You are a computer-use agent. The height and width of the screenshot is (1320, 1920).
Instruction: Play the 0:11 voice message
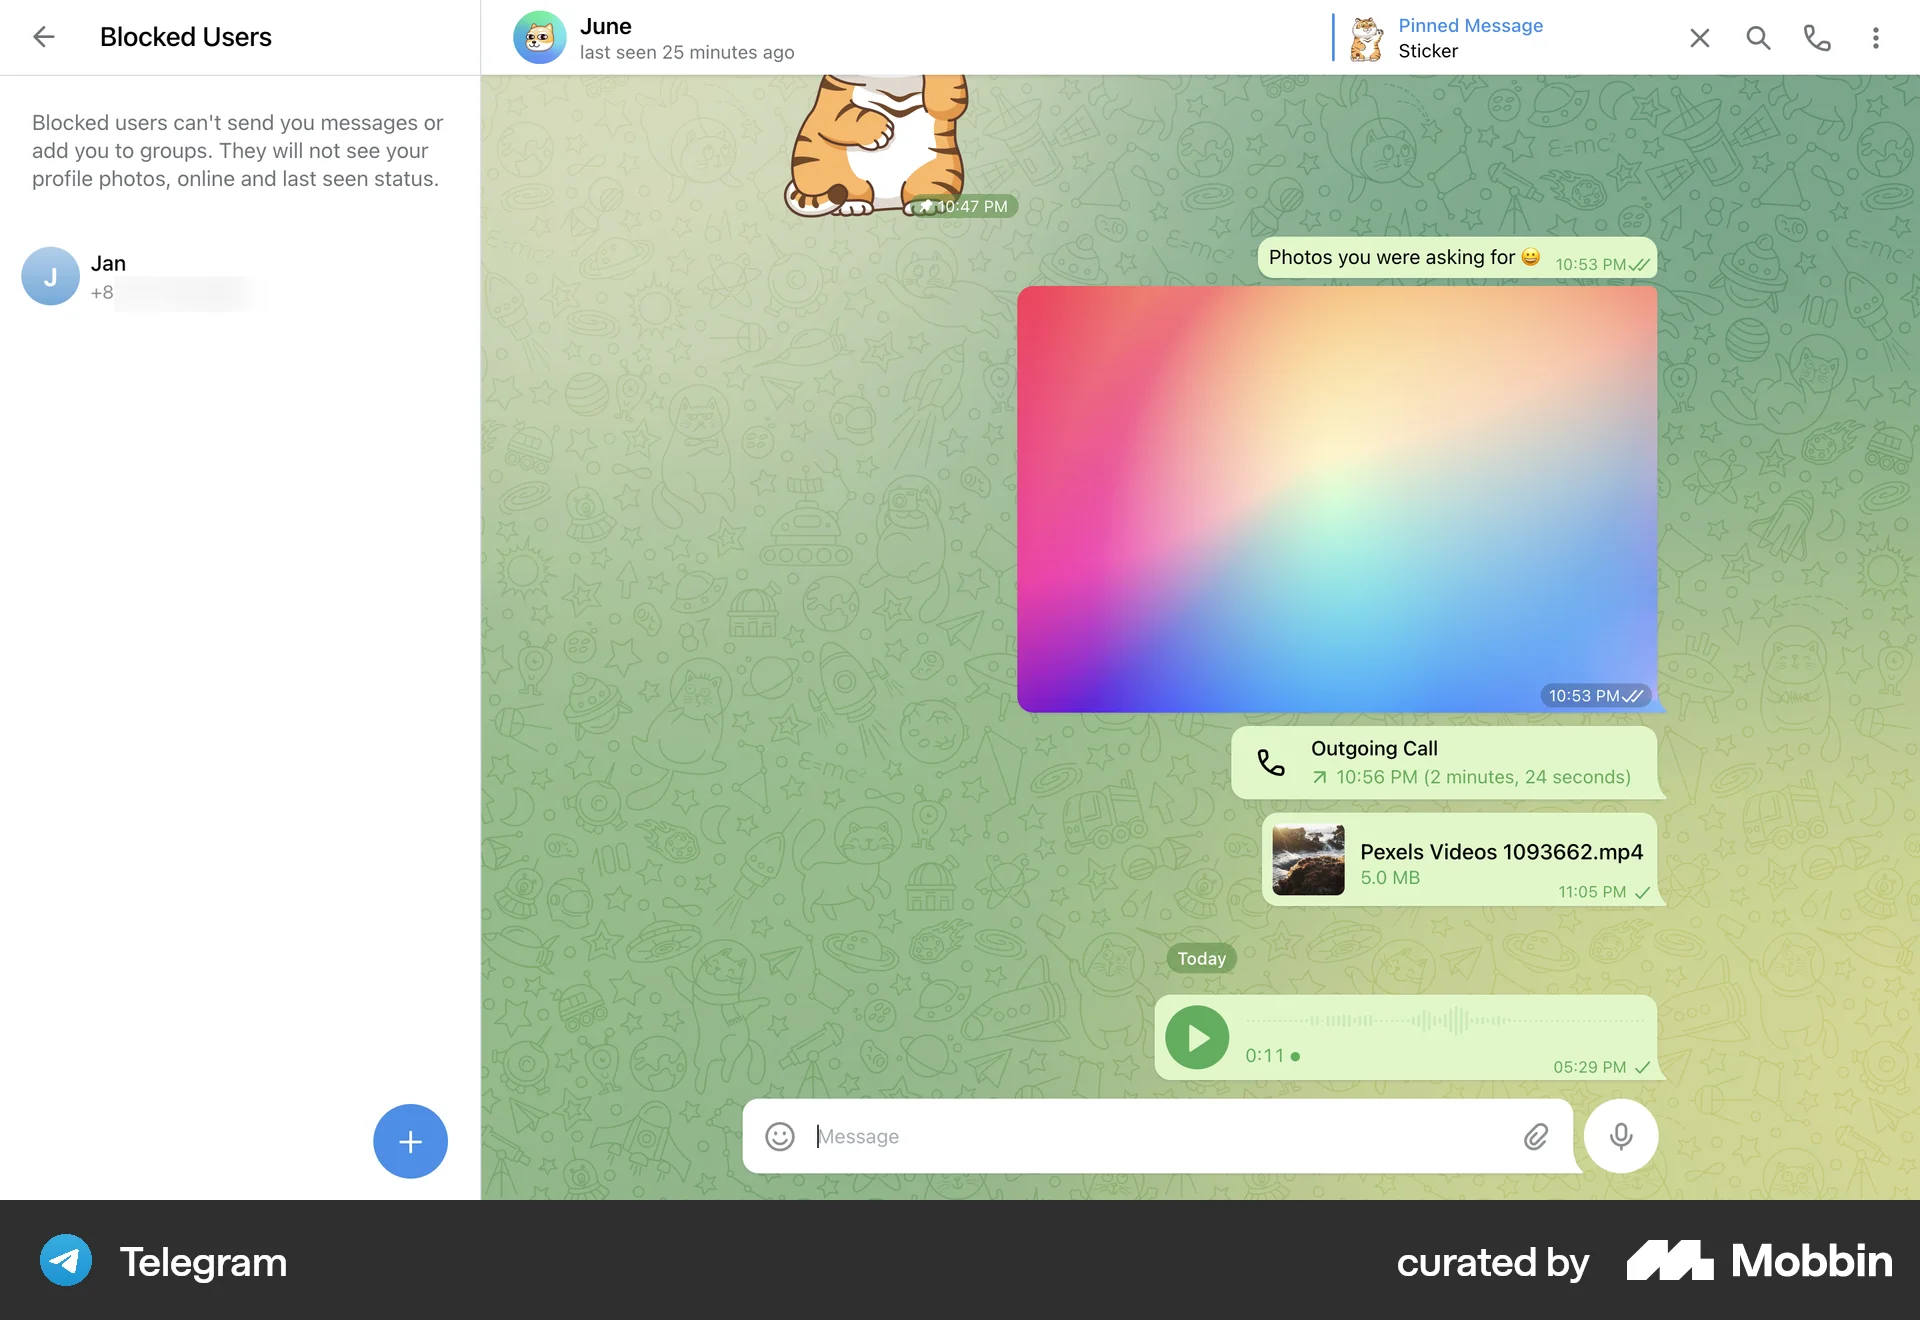1196,1038
